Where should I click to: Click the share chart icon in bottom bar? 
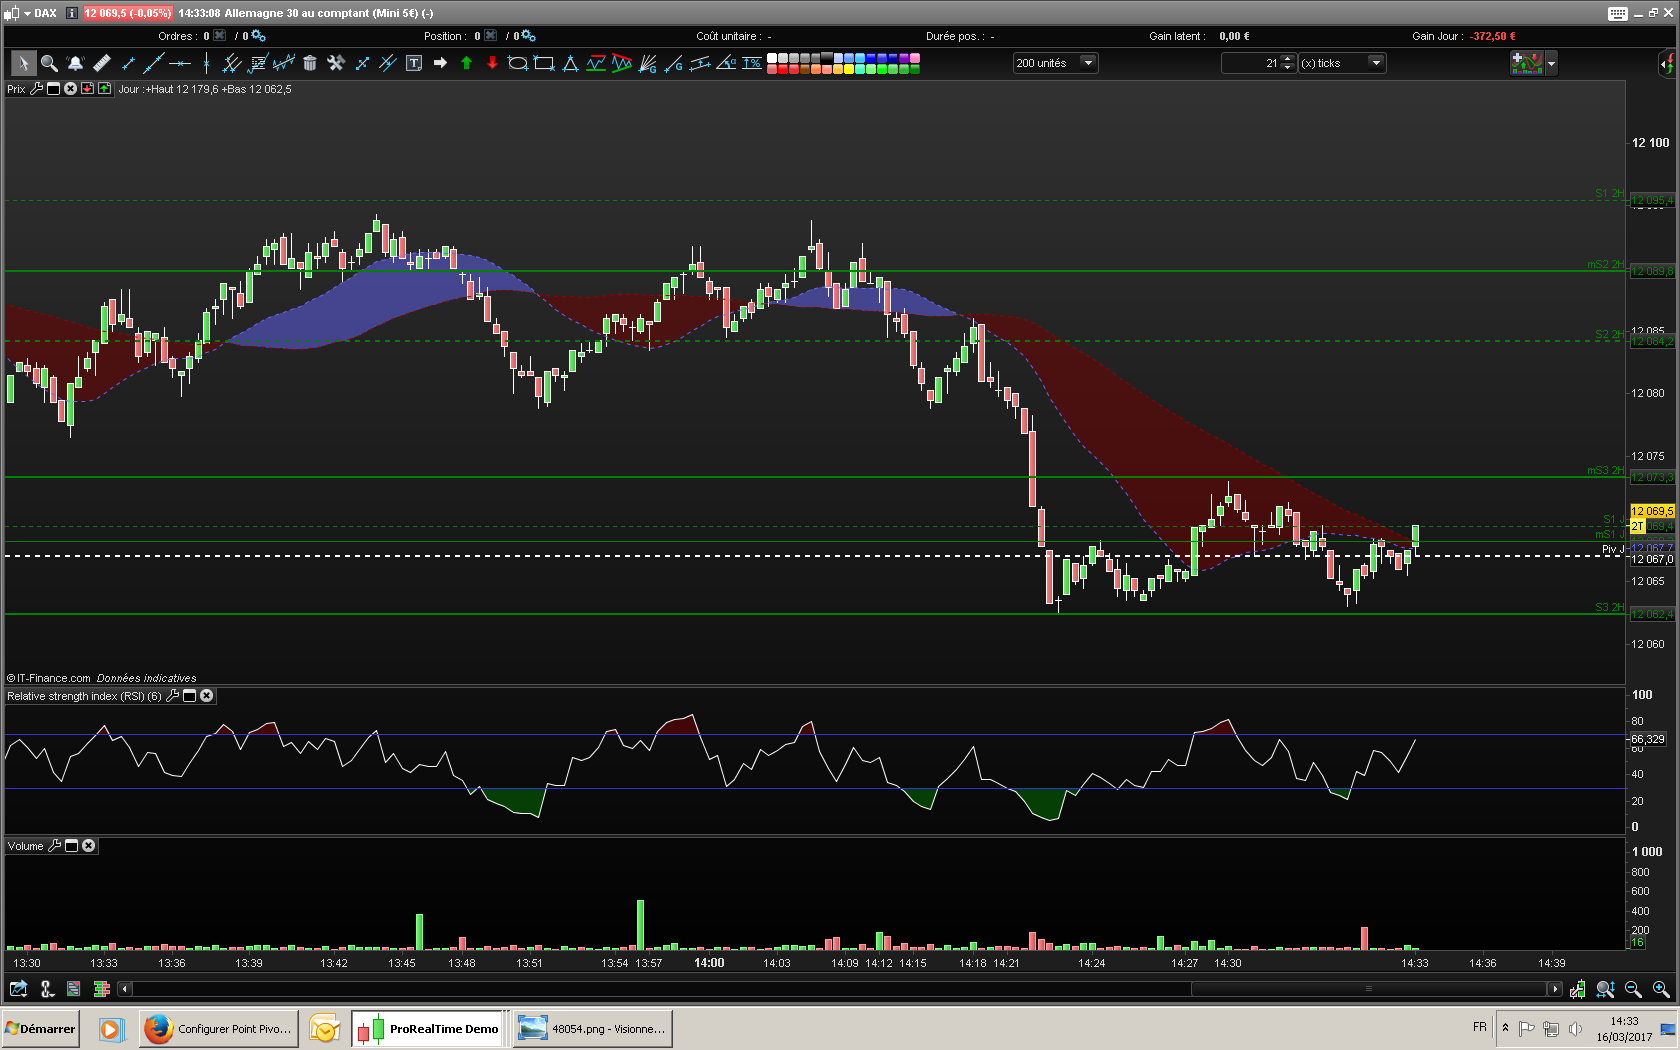[x=18, y=989]
